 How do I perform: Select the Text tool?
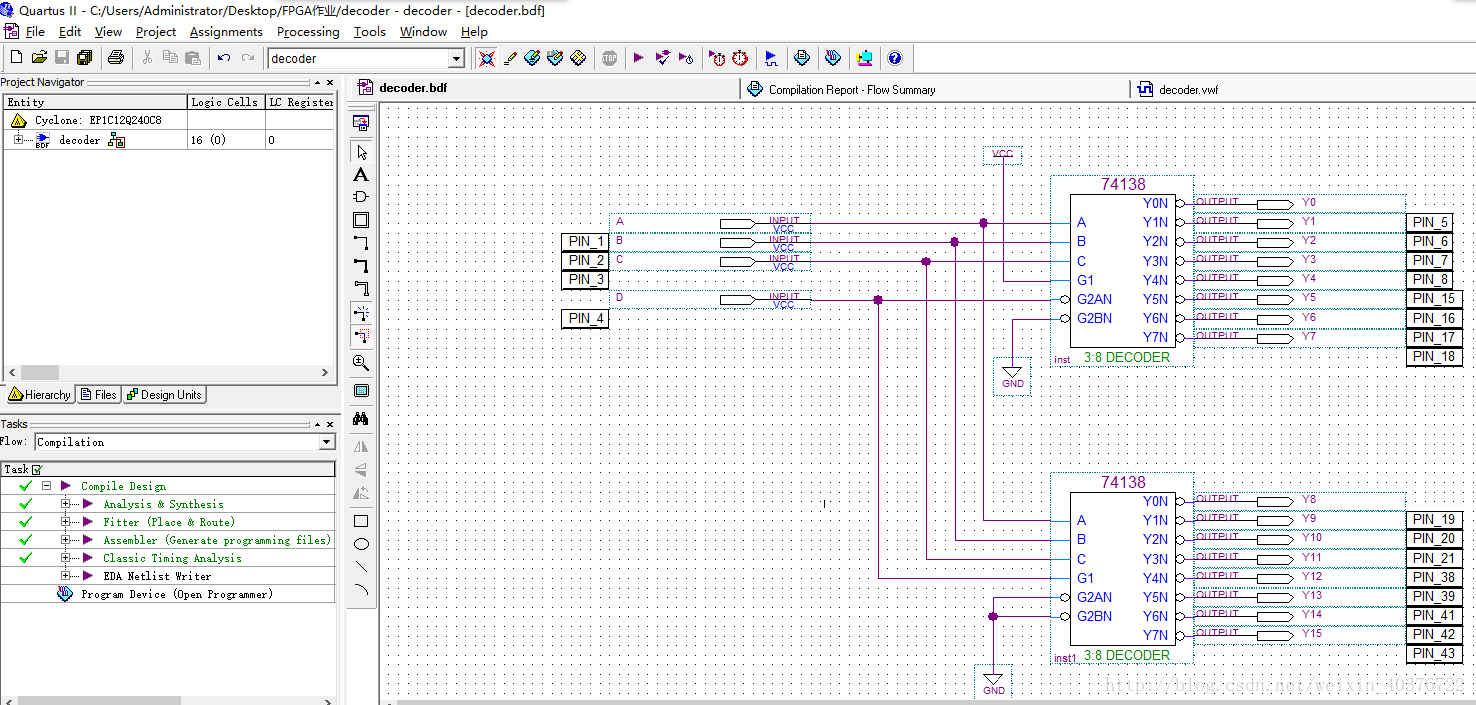pos(361,174)
